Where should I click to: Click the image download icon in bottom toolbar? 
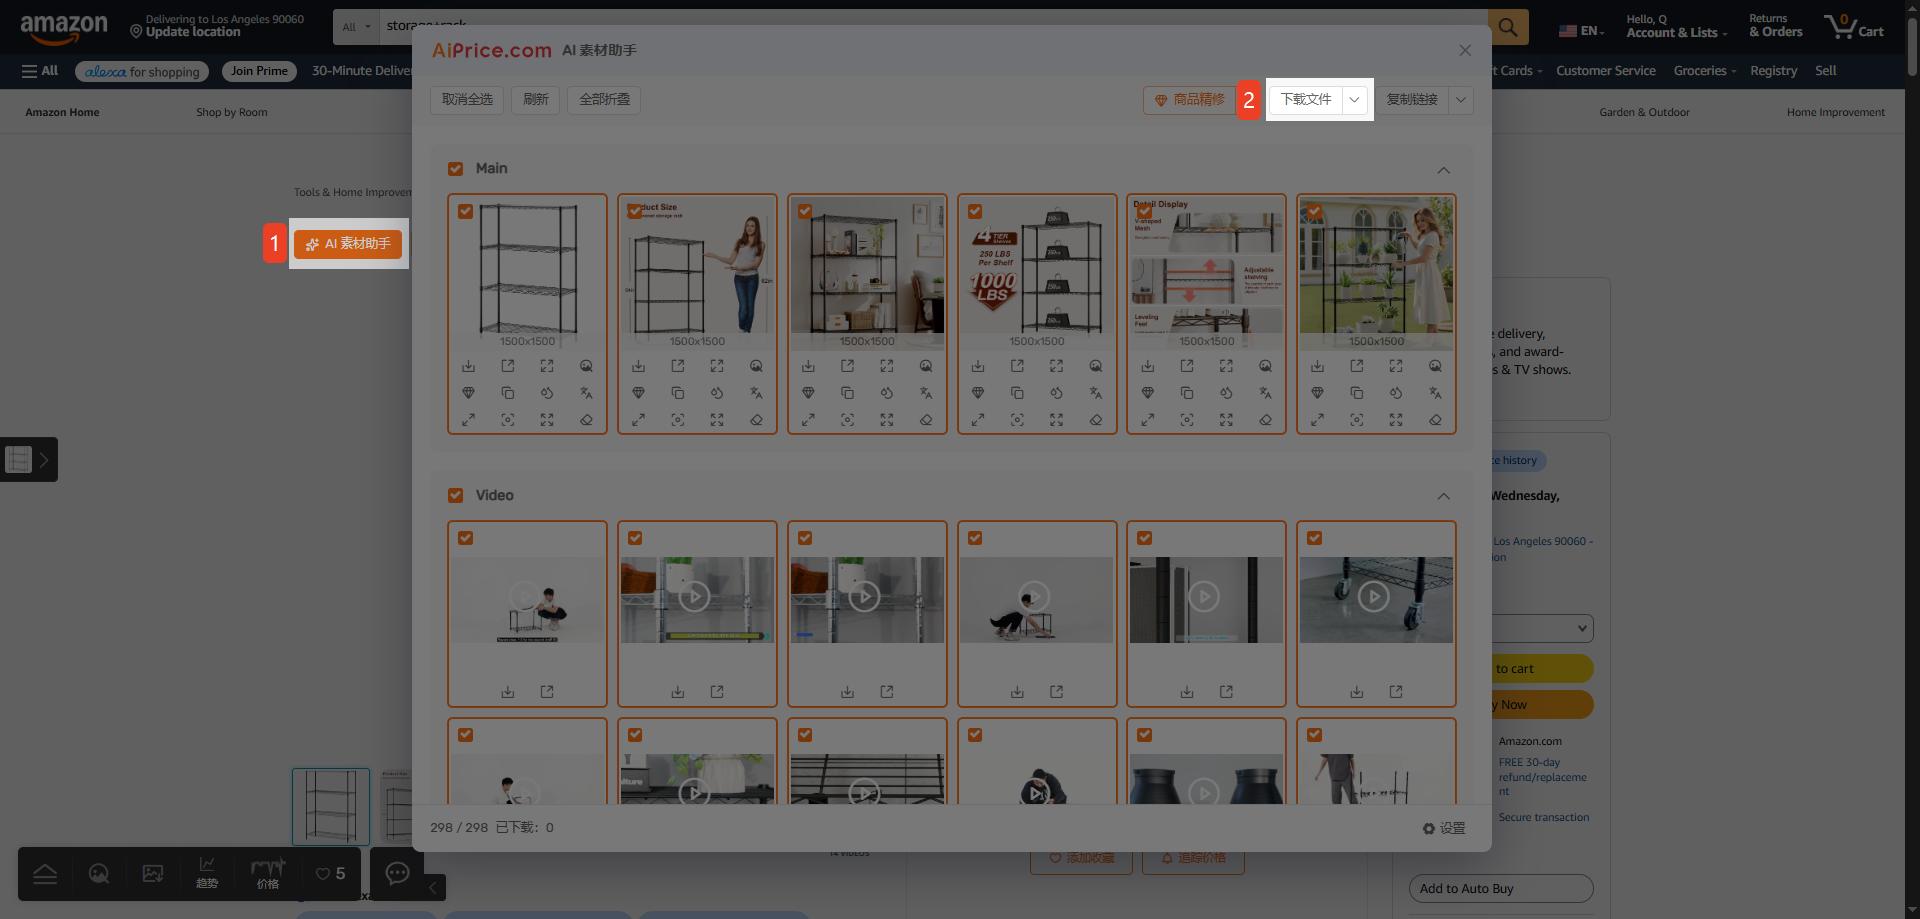point(153,873)
